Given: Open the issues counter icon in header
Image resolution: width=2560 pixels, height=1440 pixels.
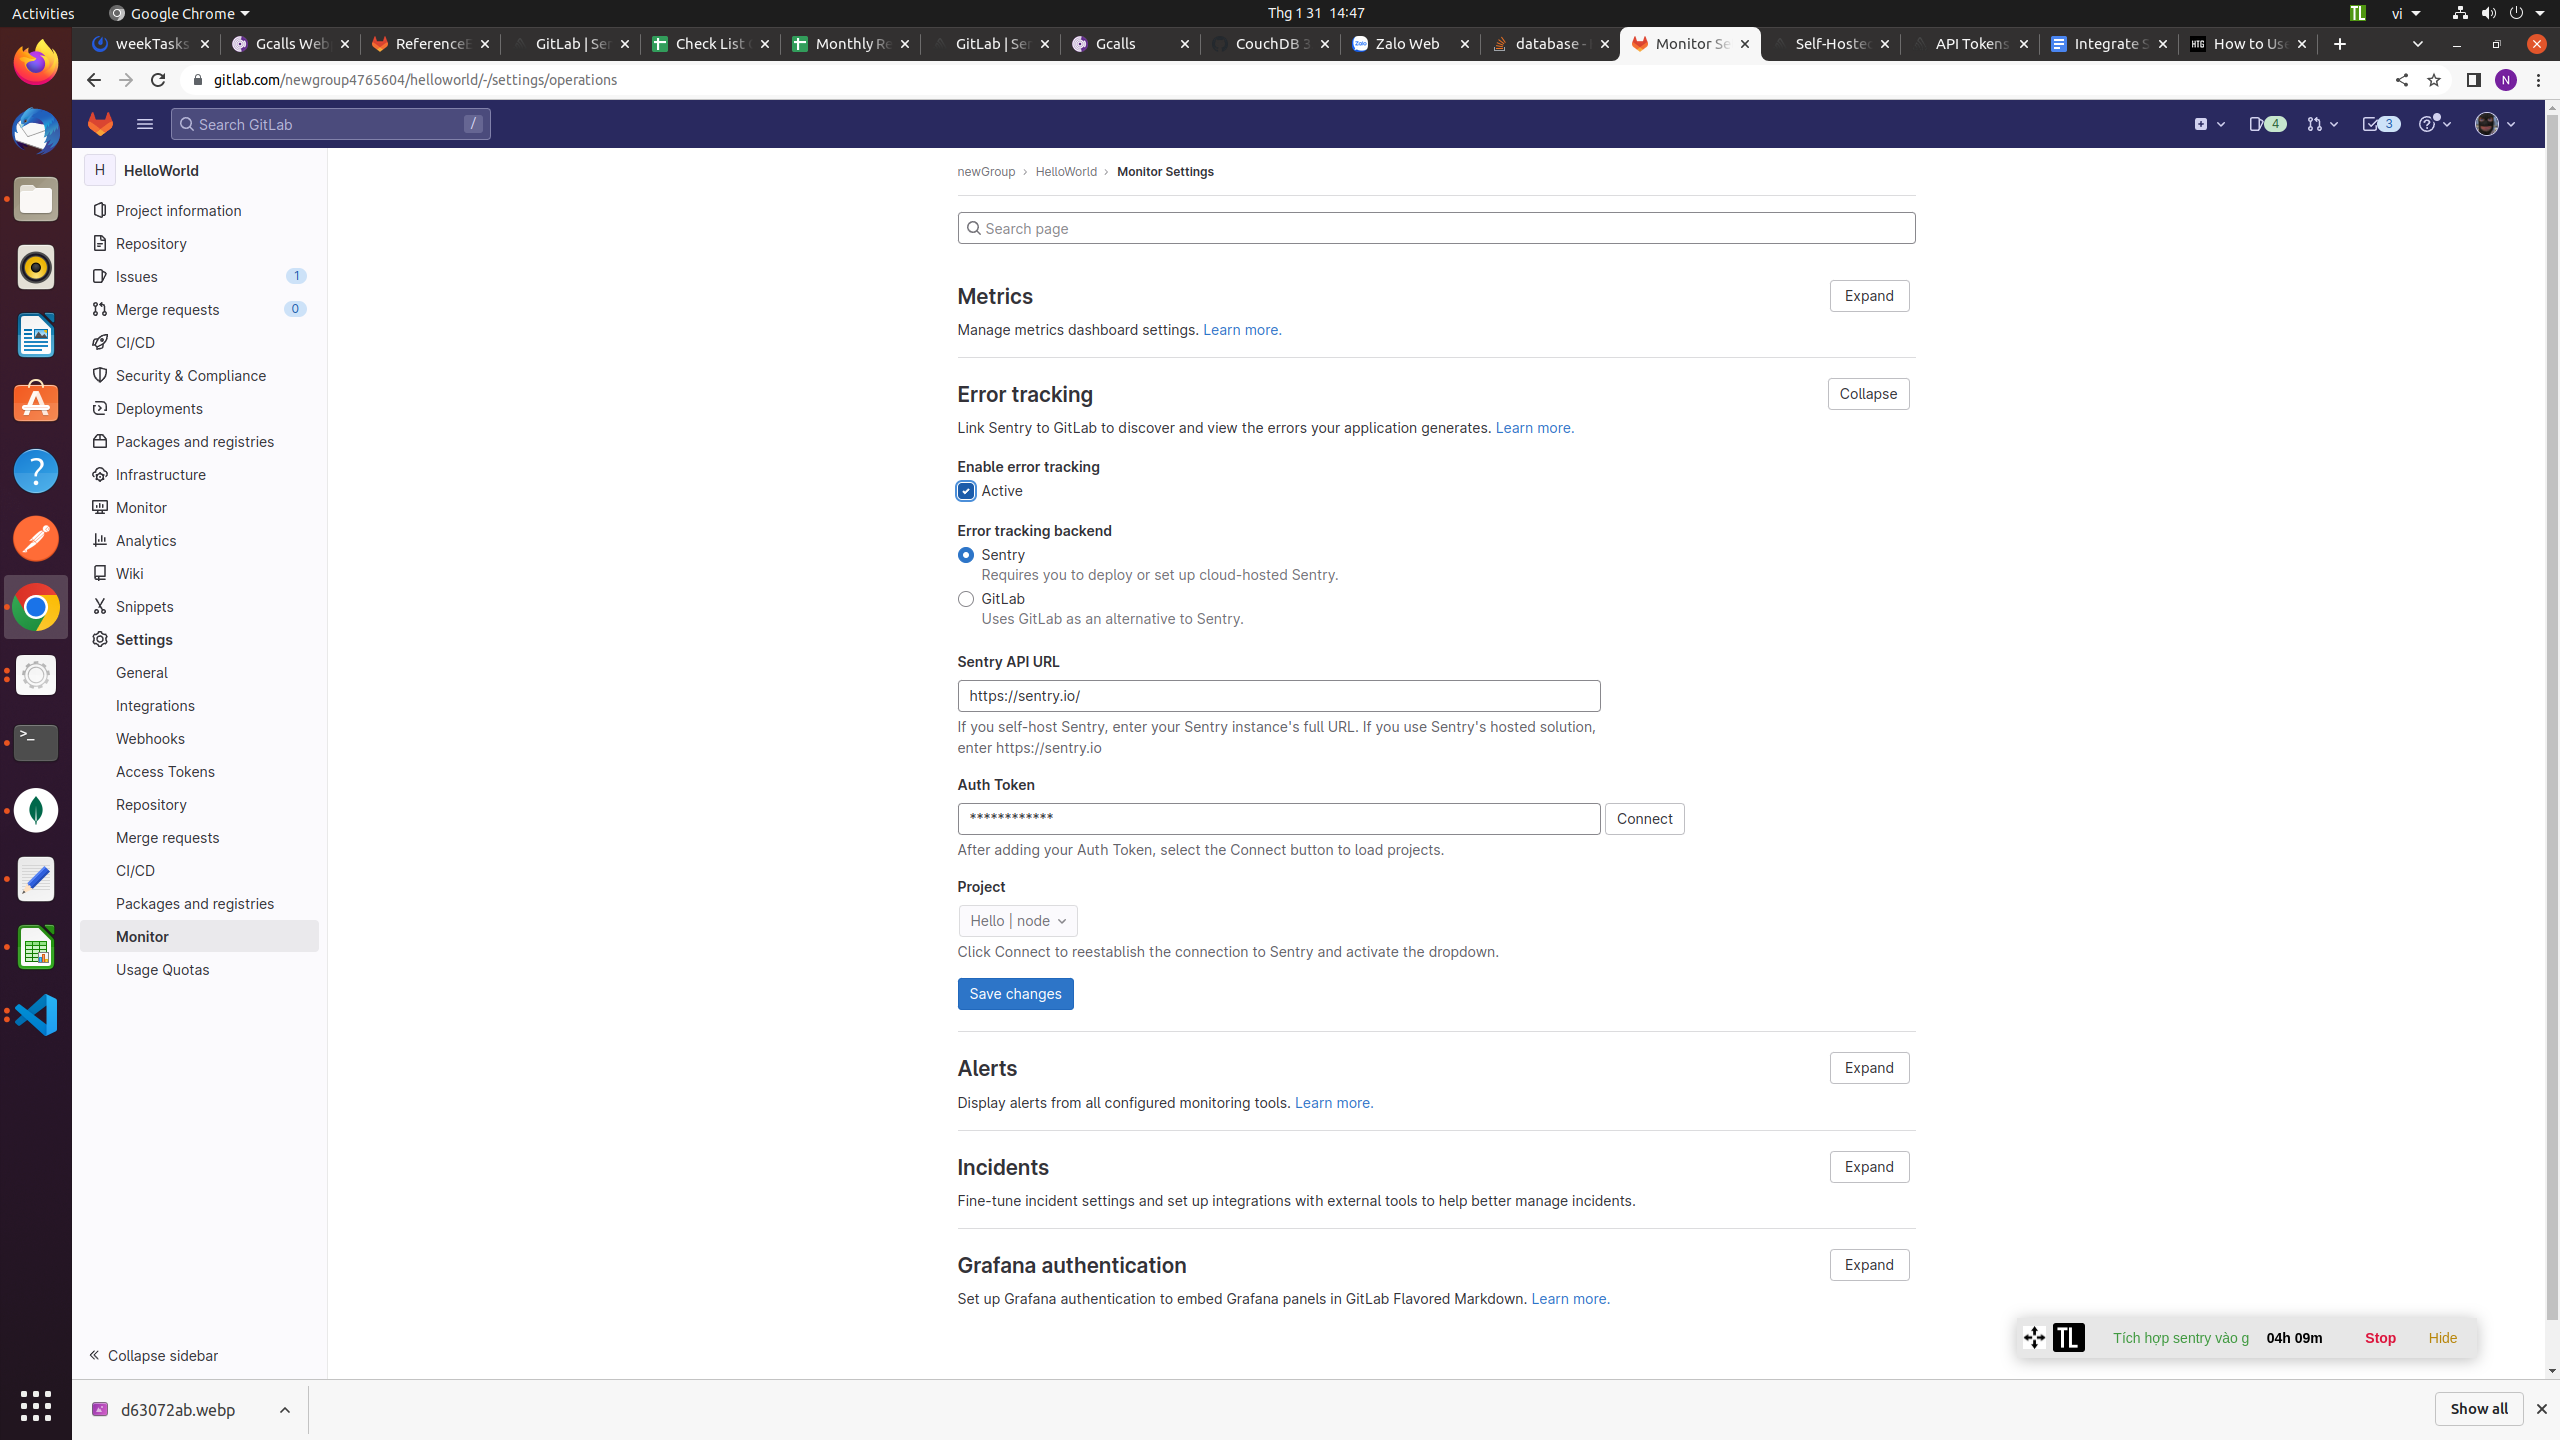Looking at the screenshot, I should (2266, 124).
